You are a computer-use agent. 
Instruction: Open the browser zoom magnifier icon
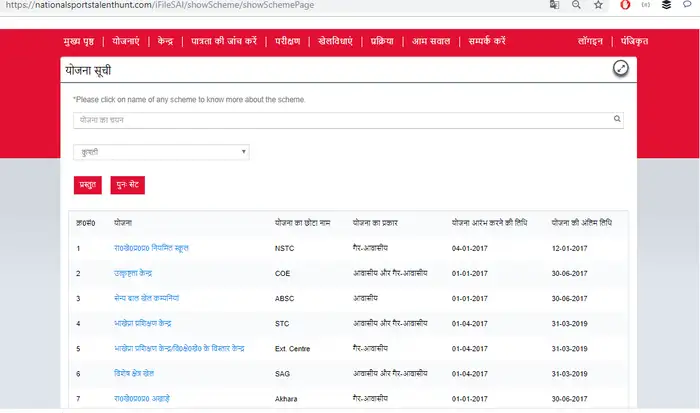[577, 5]
